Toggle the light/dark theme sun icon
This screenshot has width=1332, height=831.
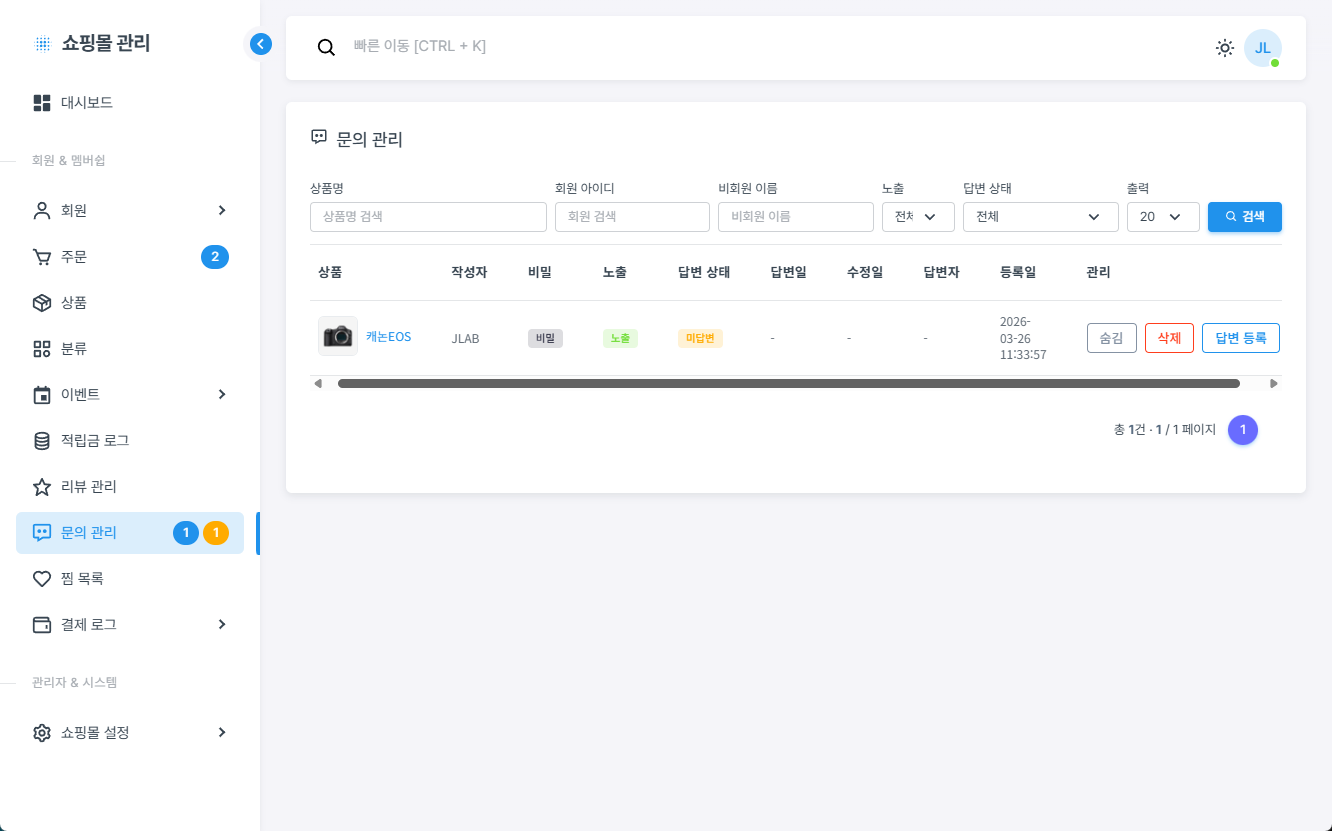(x=1224, y=48)
